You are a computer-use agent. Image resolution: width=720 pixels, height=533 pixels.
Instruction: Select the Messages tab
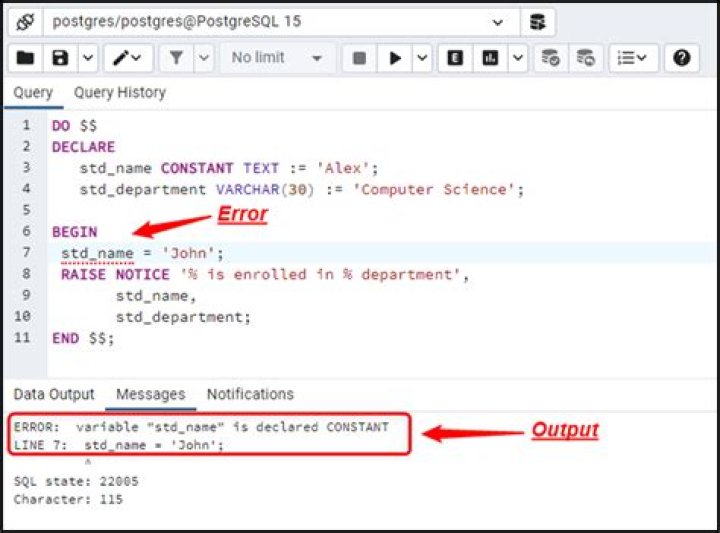click(x=151, y=394)
